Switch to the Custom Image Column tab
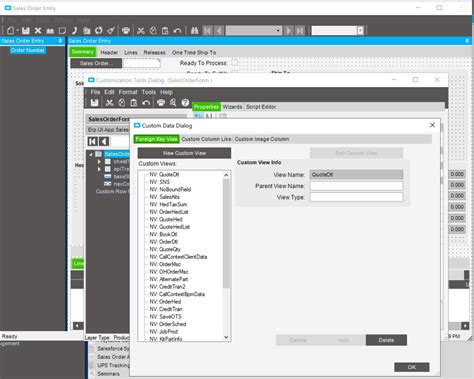The height and width of the screenshot is (379, 474). (x=262, y=139)
